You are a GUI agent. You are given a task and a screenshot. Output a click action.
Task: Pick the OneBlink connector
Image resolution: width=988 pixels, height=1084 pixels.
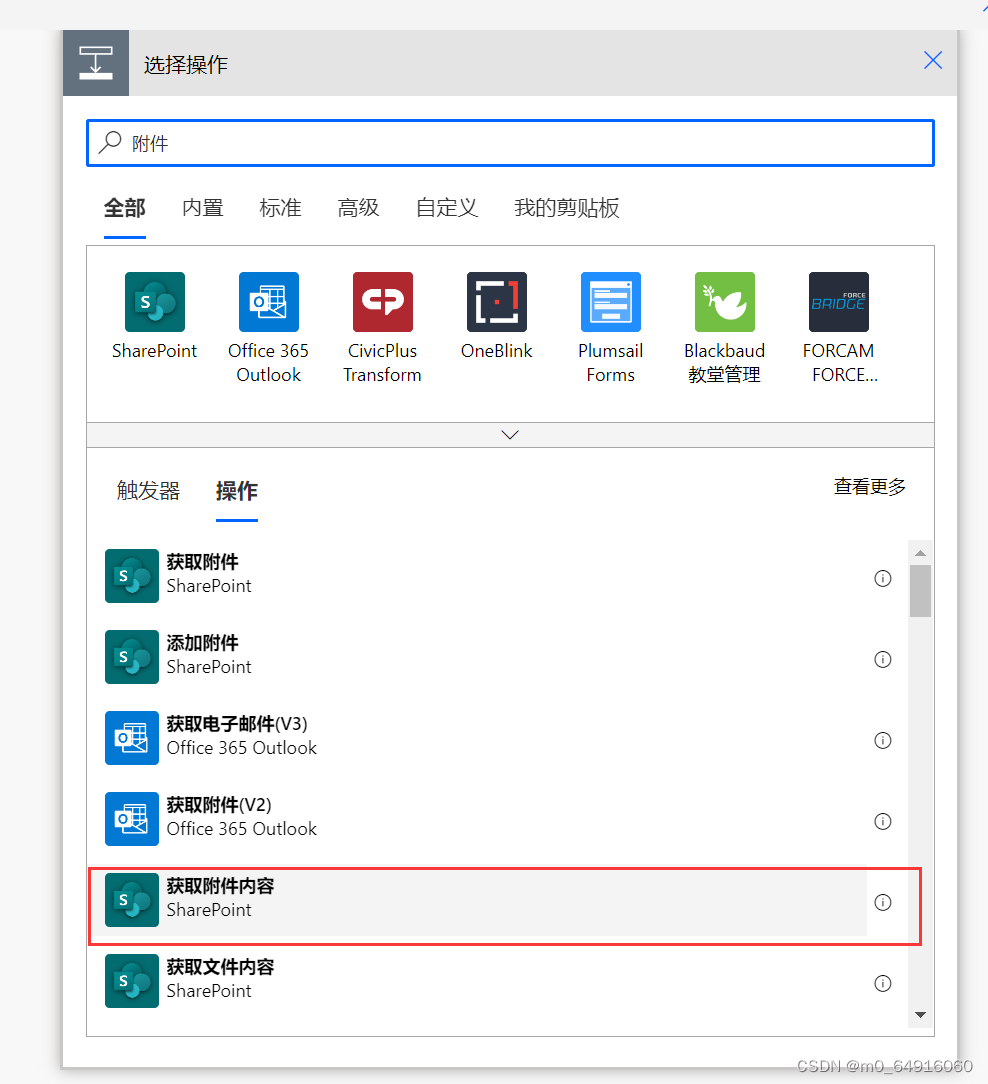496,301
